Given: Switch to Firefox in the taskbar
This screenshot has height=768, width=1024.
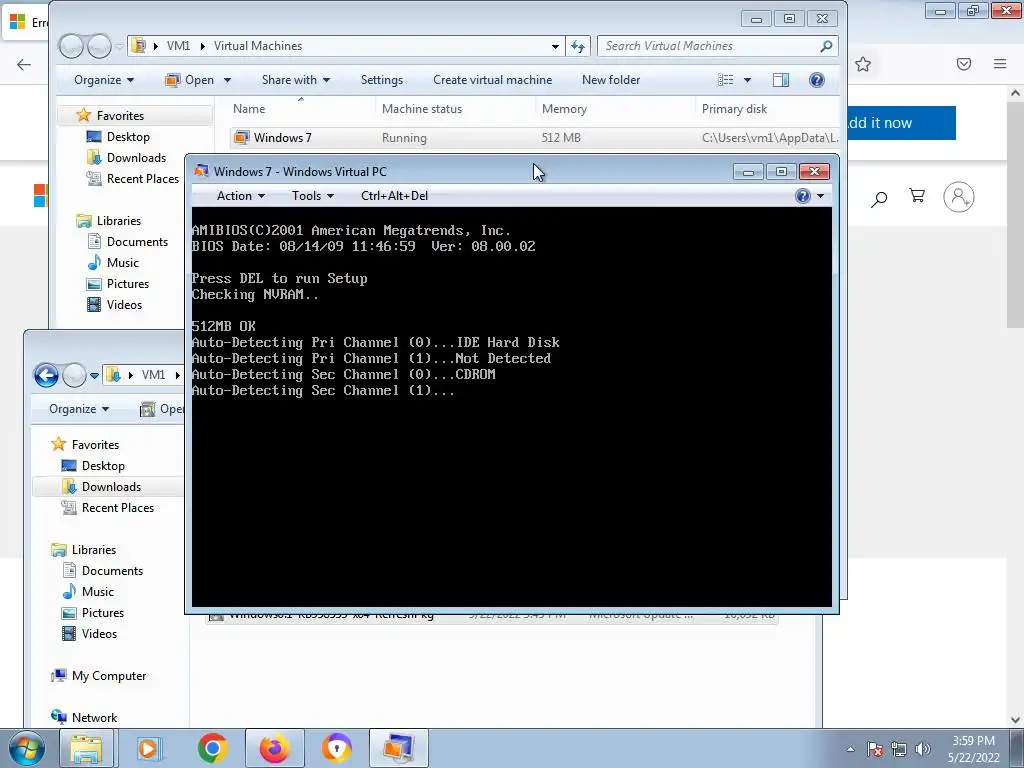Looking at the screenshot, I should point(274,748).
